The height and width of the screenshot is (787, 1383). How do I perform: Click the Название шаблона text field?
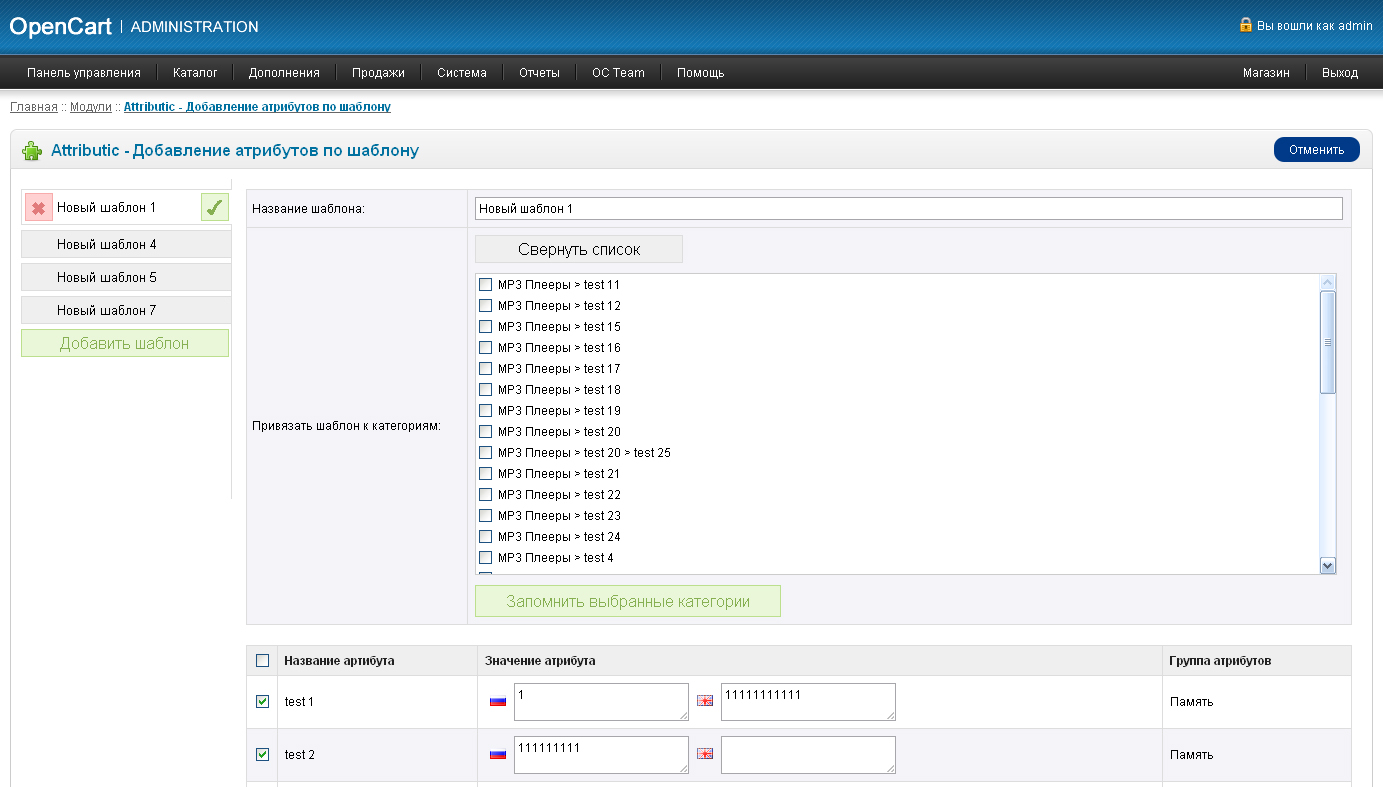(x=908, y=209)
